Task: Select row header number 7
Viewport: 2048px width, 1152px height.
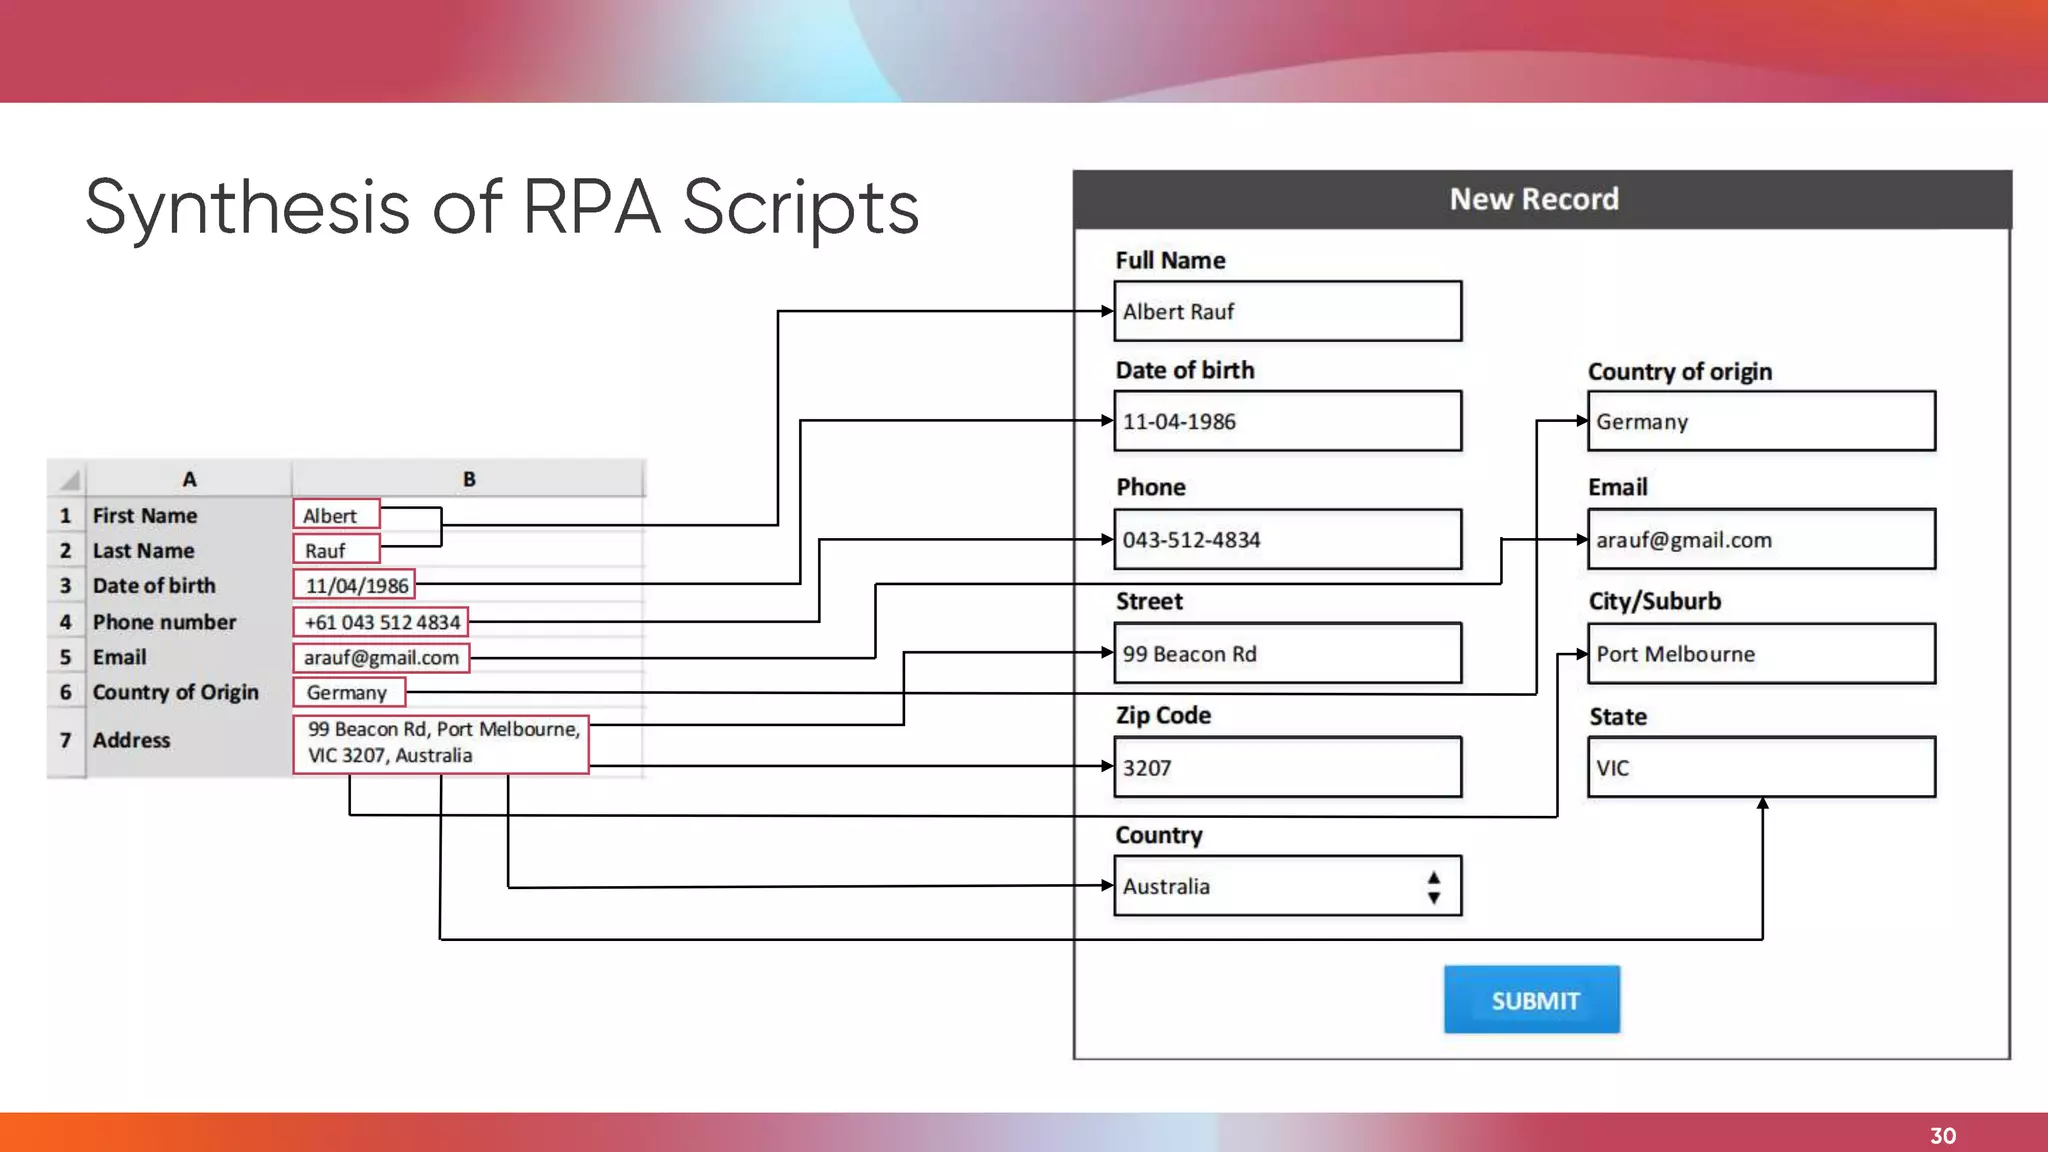Action: click(x=66, y=740)
